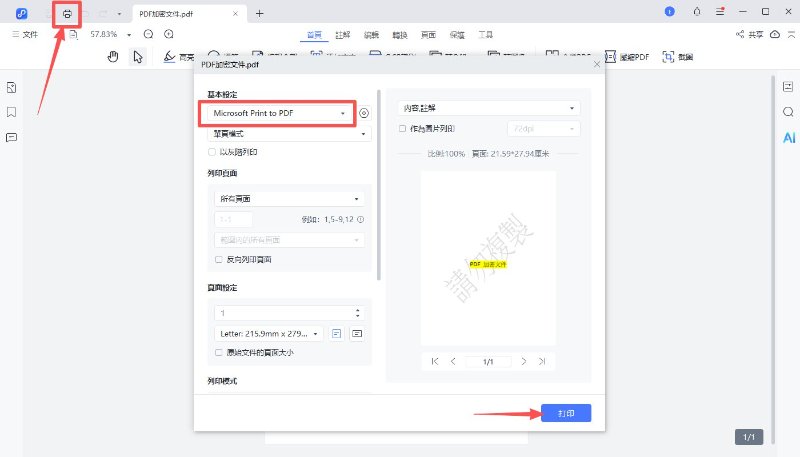800x457 pixels.
Task: Click the info icon beside 1,5-9,12 example
Action: (x=360, y=219)
